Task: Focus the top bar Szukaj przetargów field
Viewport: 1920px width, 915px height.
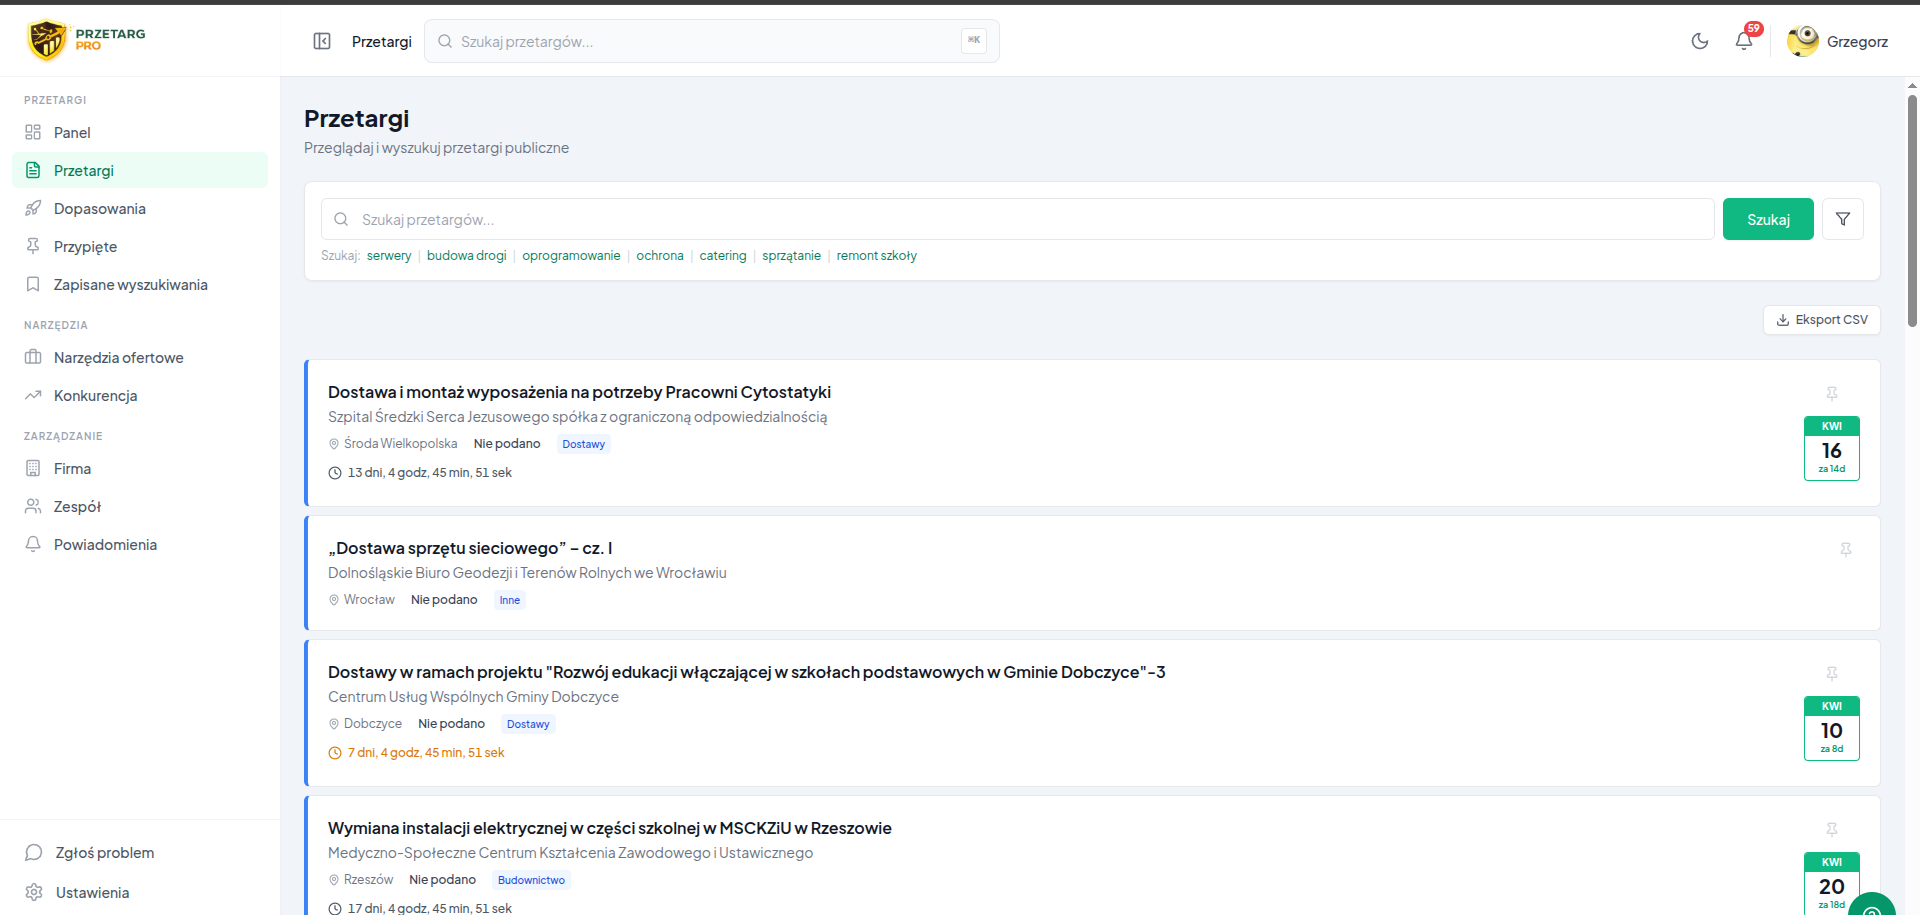Action: click(712, 41)
